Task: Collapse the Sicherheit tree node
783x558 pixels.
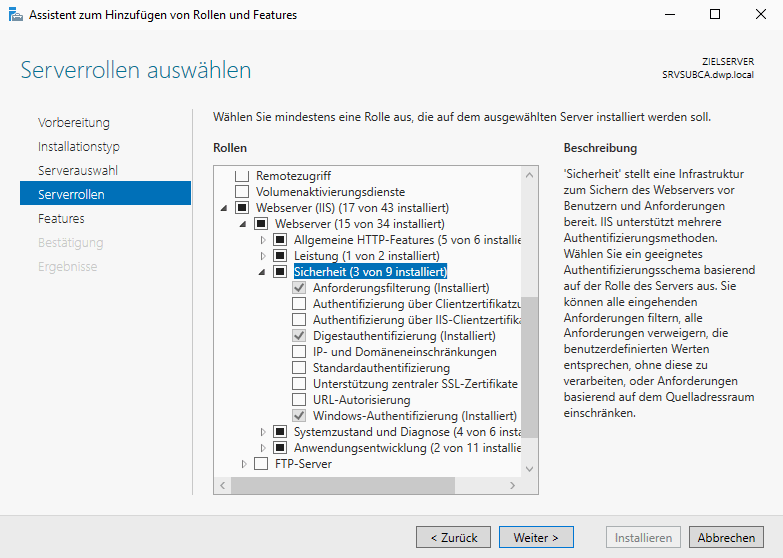Action: tap(263, 272)
